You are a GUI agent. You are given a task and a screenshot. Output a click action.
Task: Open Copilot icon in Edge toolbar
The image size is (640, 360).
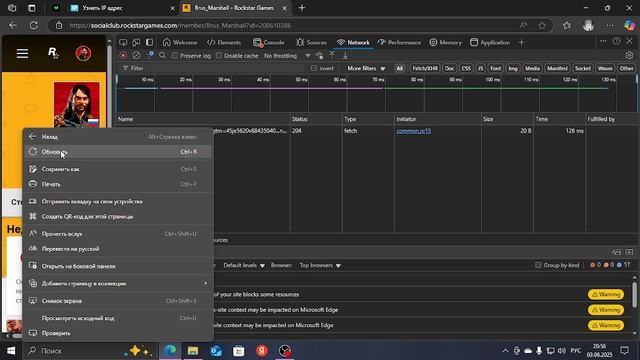click(x=629, y=25)
